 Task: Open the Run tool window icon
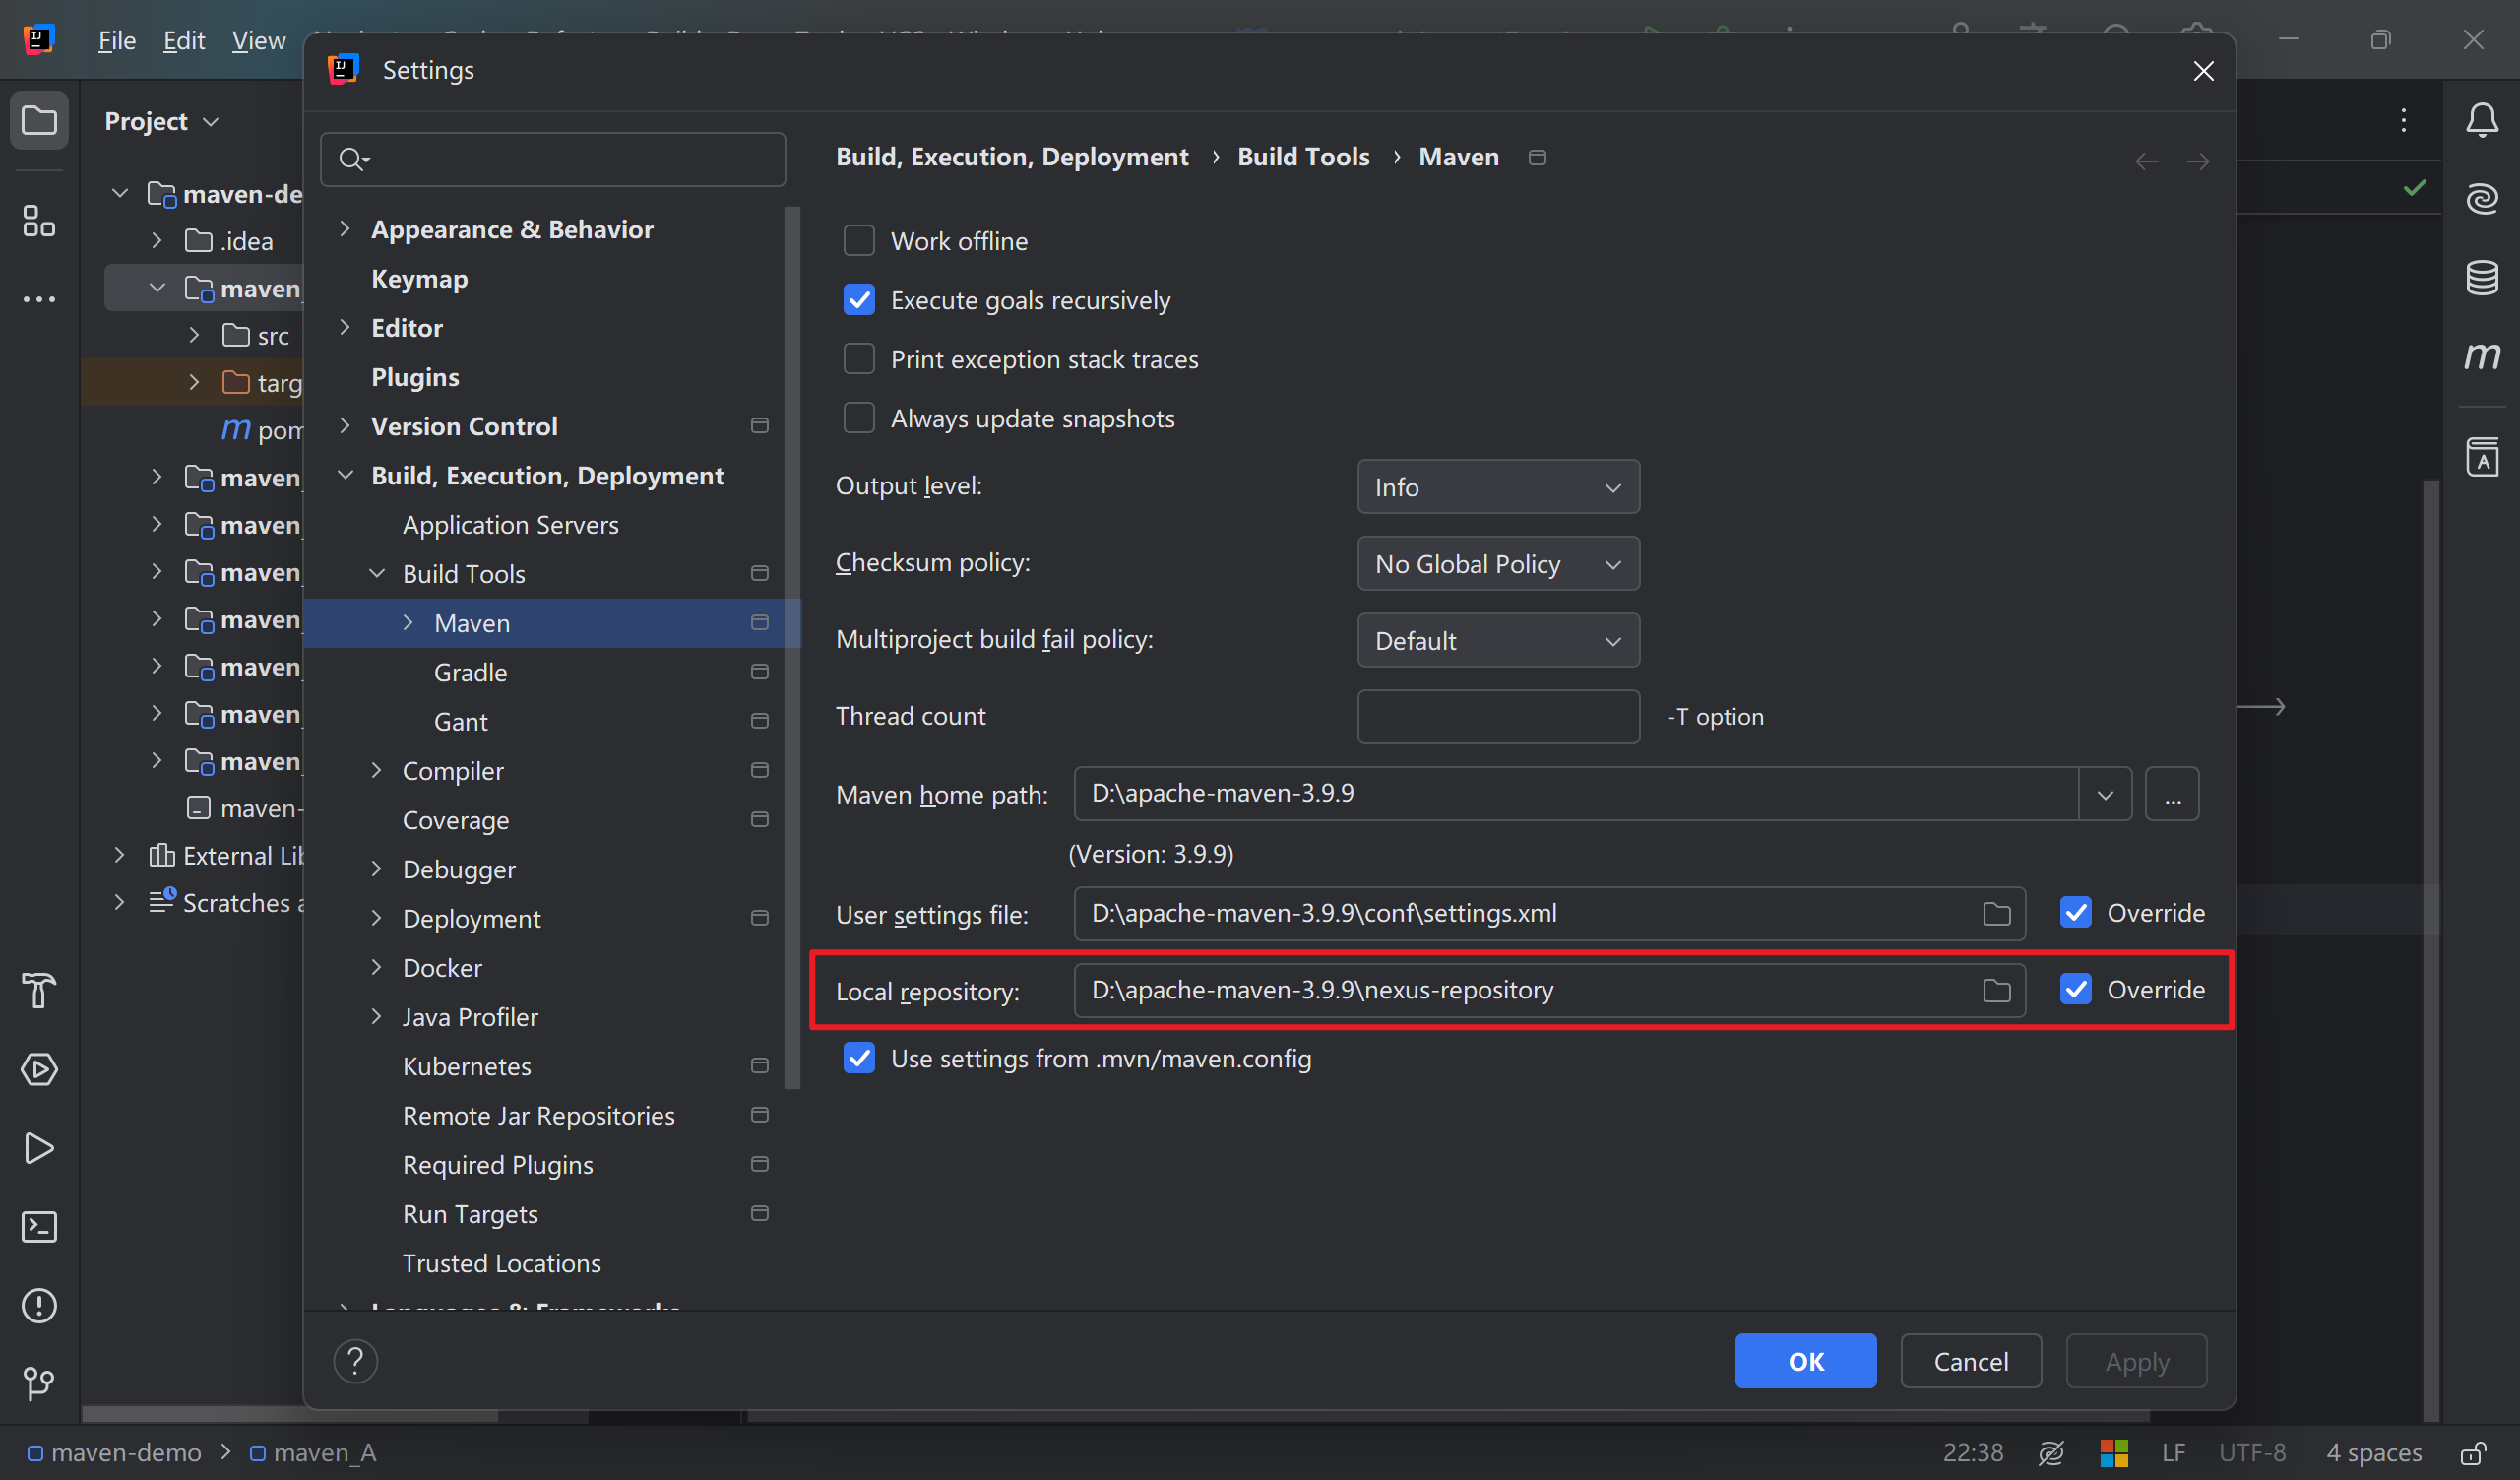point(39,1148)
